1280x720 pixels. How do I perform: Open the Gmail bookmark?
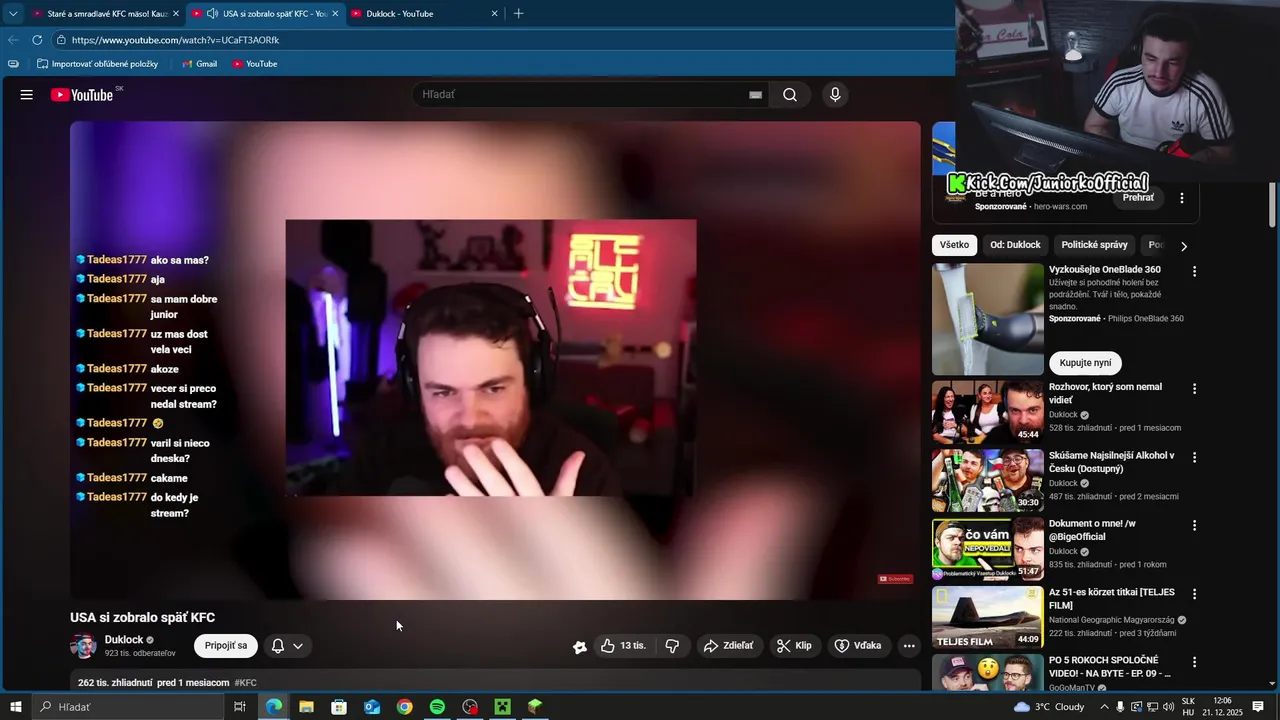pyautogui.click(x=199, y=64)
